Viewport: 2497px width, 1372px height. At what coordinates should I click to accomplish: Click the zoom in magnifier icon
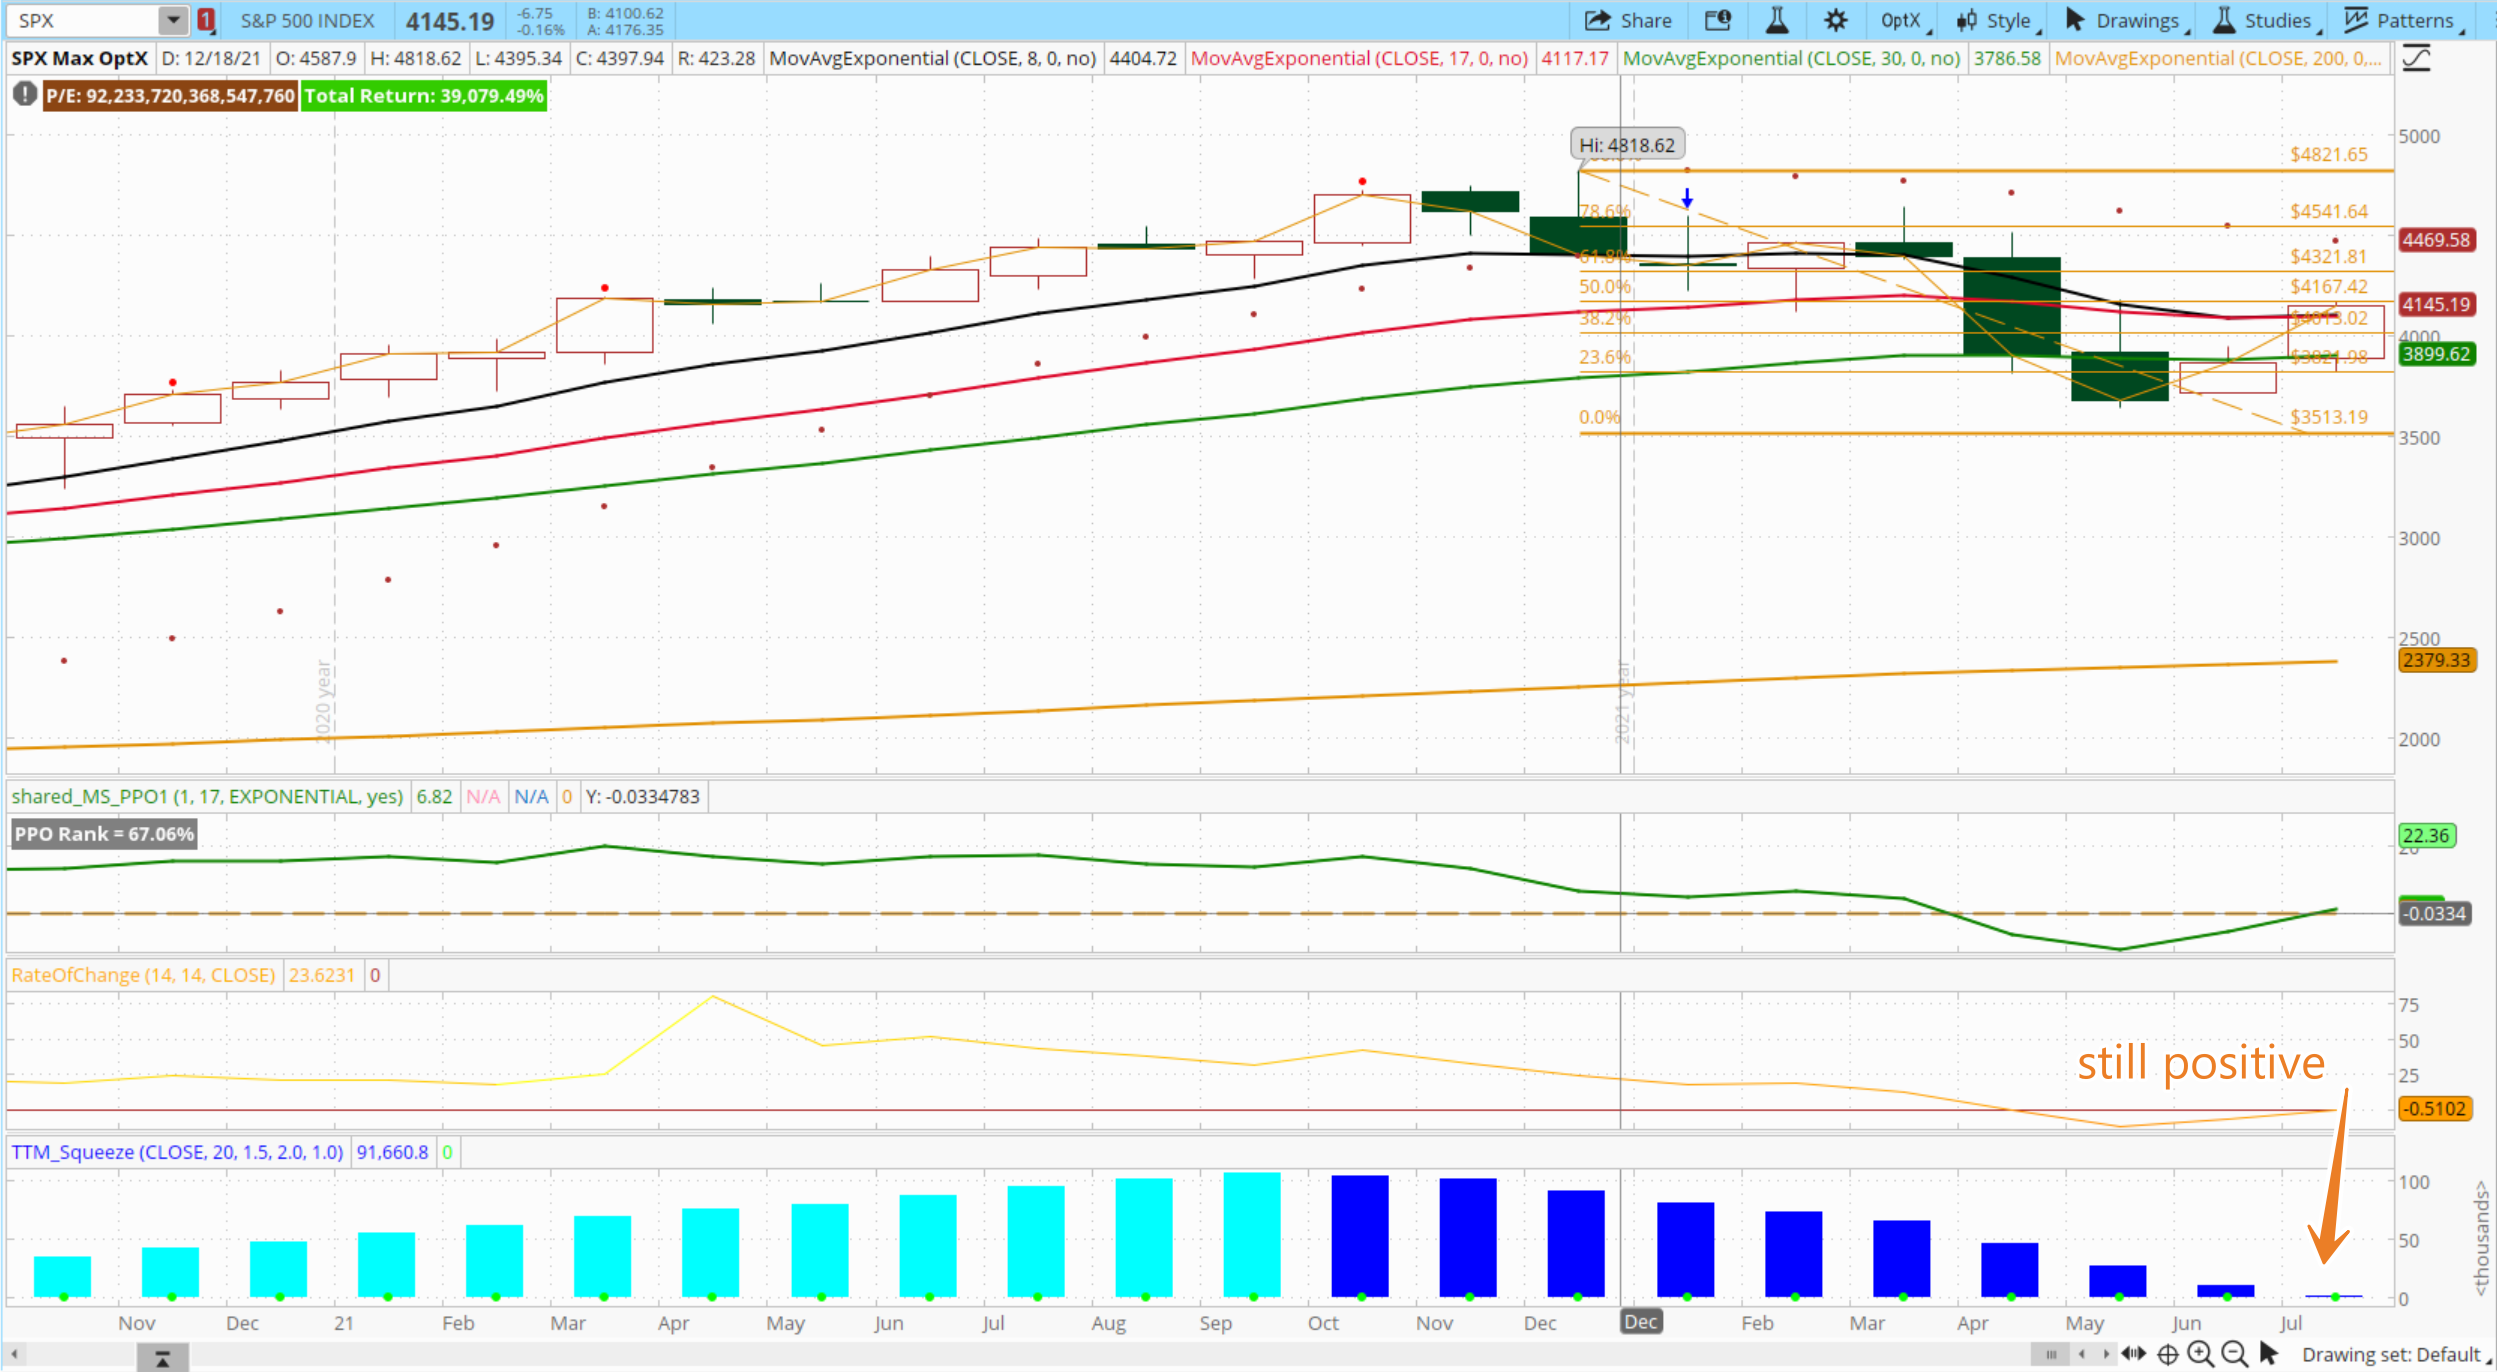coord(2200,1354)
